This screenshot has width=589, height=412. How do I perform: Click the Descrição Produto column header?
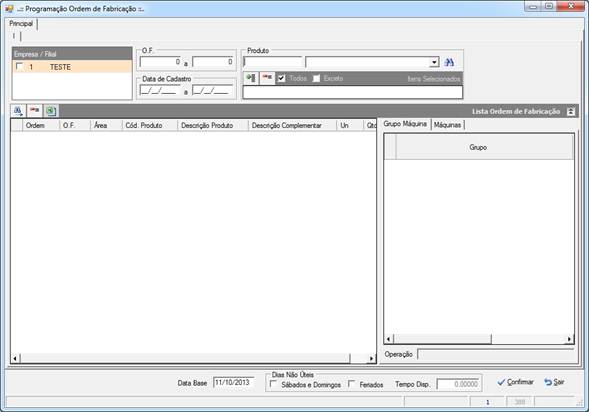[213, 125]
